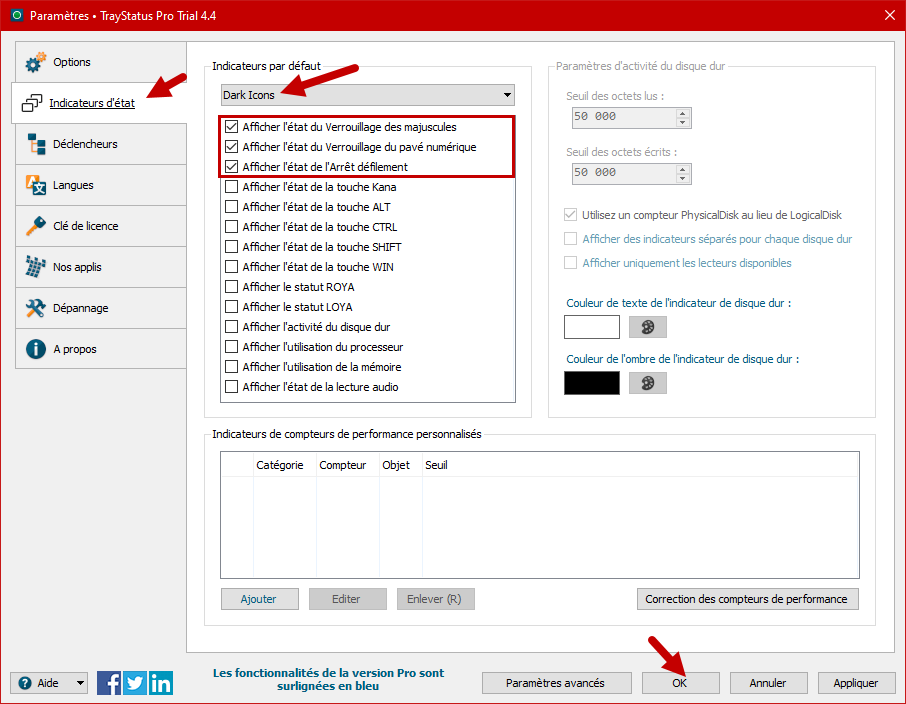Viewport: 906px width, 704px height.
Task: Click the Compteur column header
Action: point(347,465)
